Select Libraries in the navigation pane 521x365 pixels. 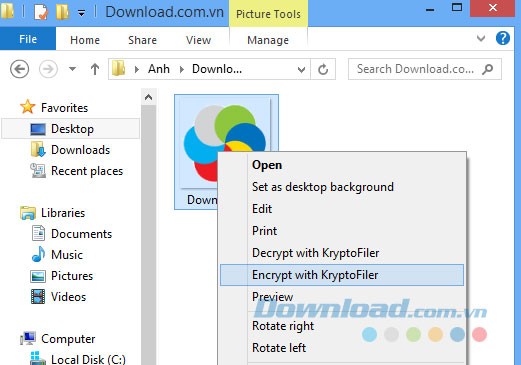coord(63,213)
